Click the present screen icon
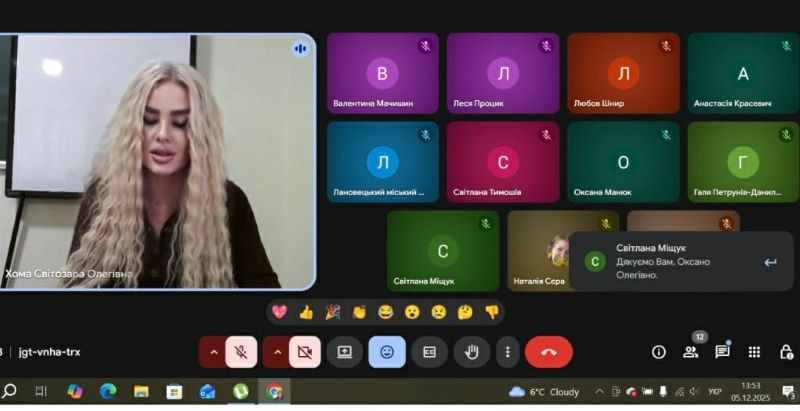The height and width of the screenshot is (411, 800). click(x=345, y=352)
